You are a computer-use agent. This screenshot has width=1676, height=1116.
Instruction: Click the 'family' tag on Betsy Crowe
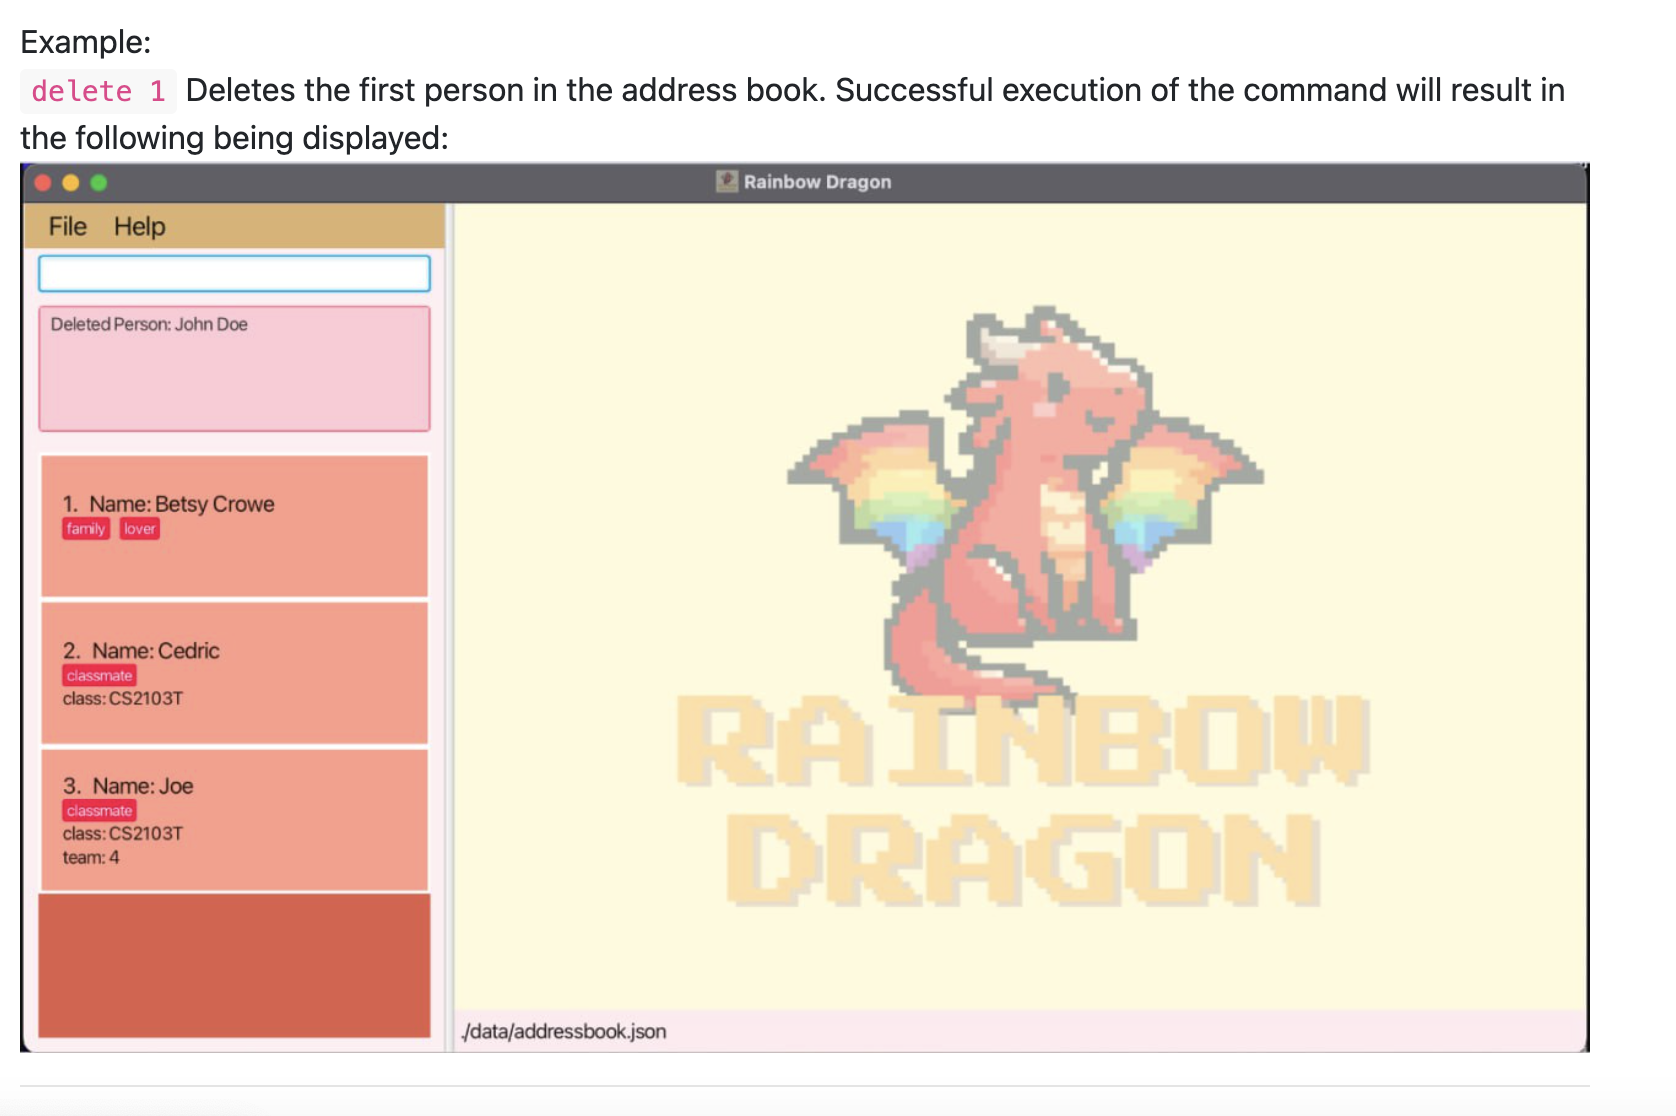(x=86, y=529)
